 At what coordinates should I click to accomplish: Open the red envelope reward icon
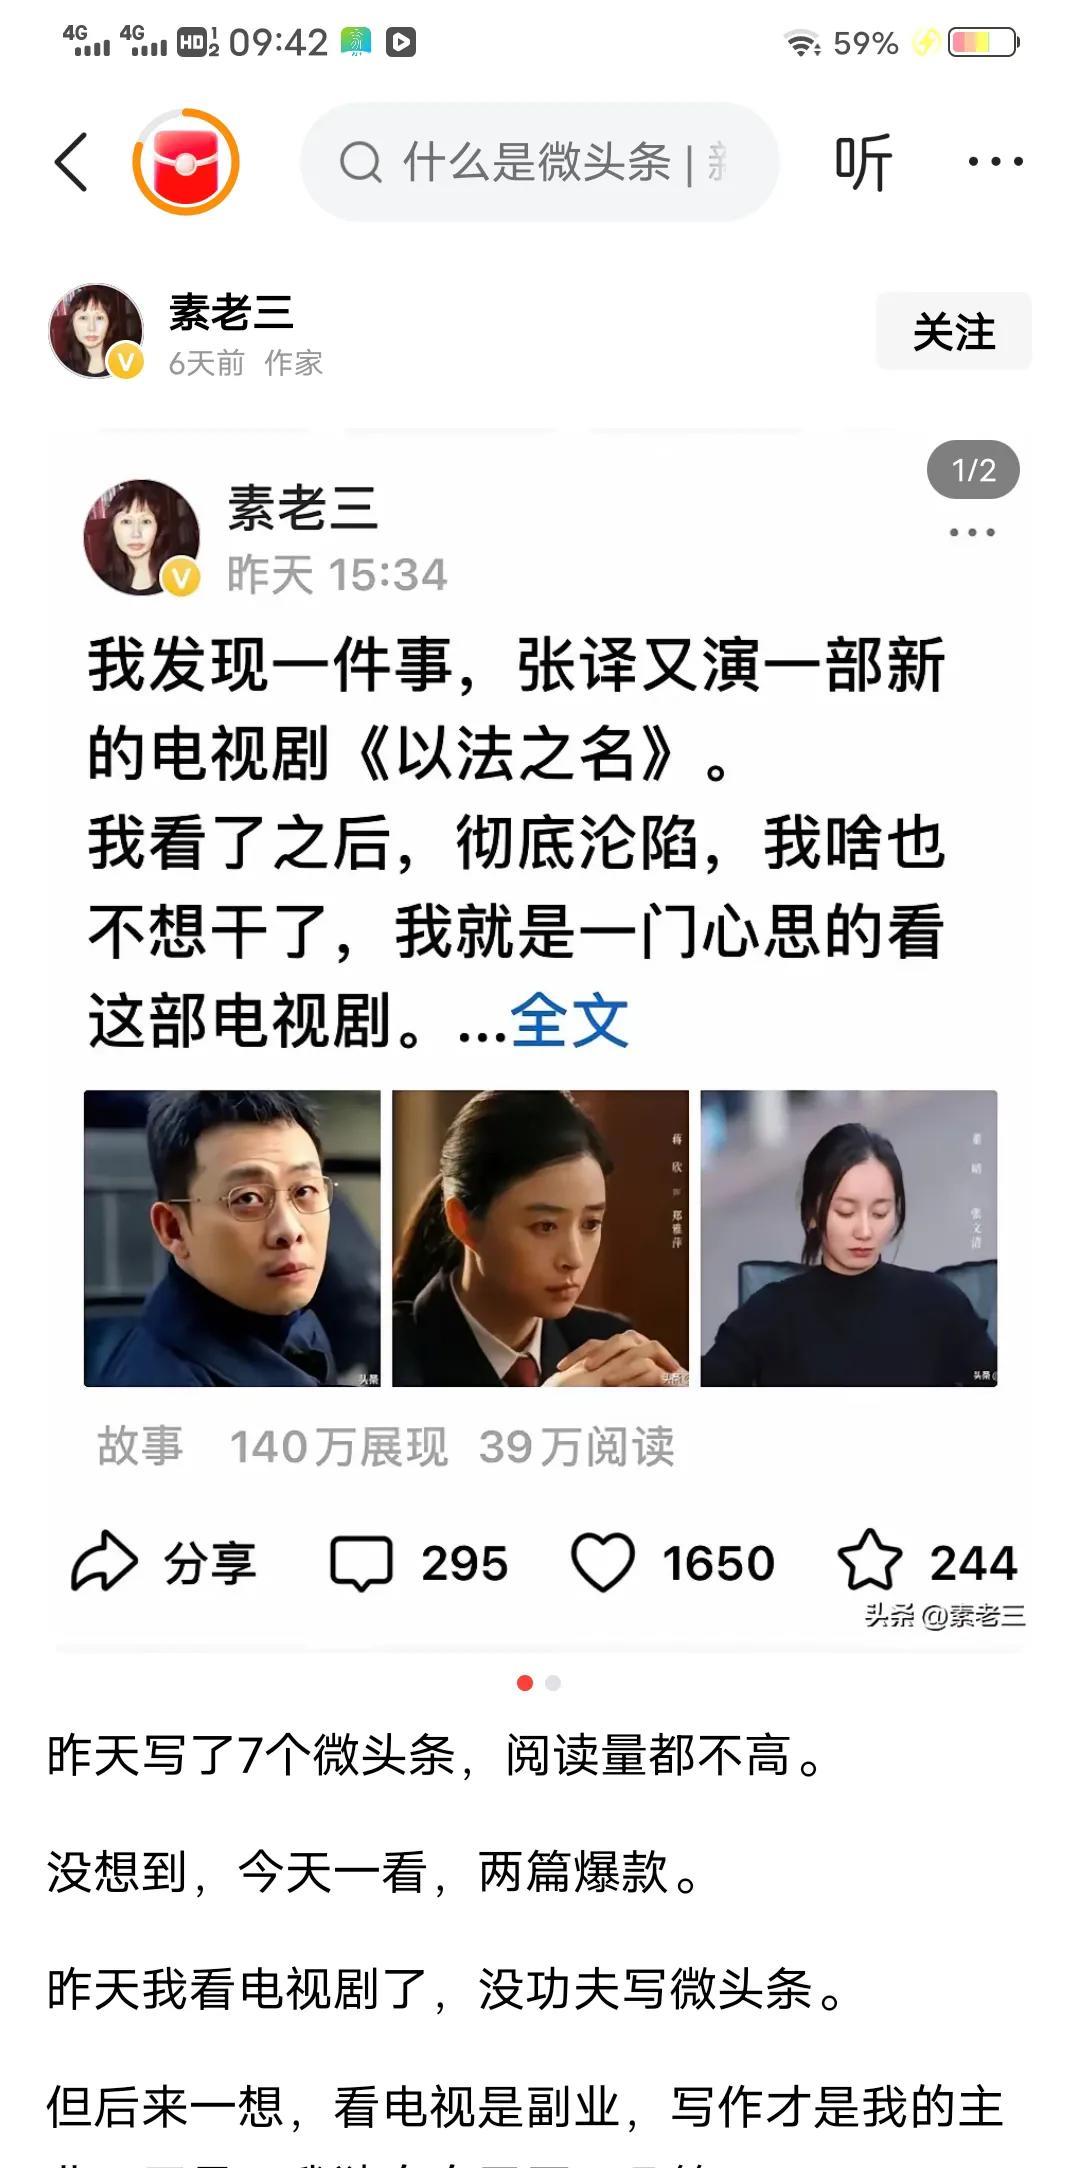pos(186,161)
